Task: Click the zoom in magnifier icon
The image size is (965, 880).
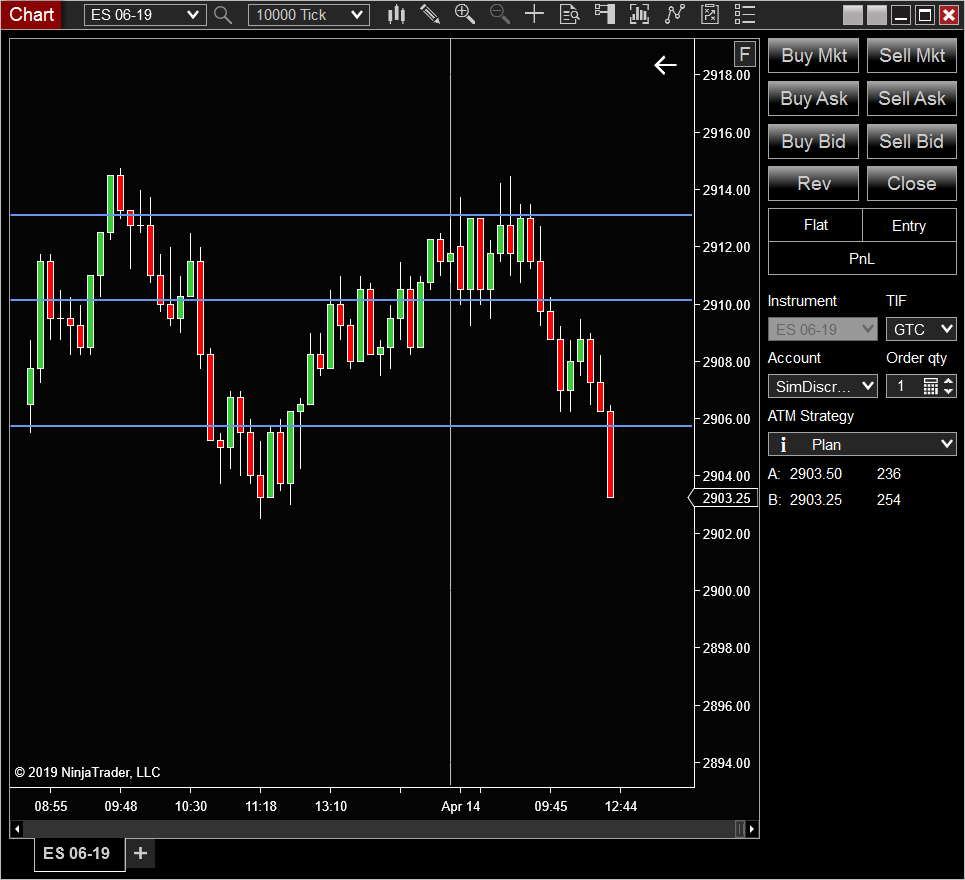Action: pos(465,15)
